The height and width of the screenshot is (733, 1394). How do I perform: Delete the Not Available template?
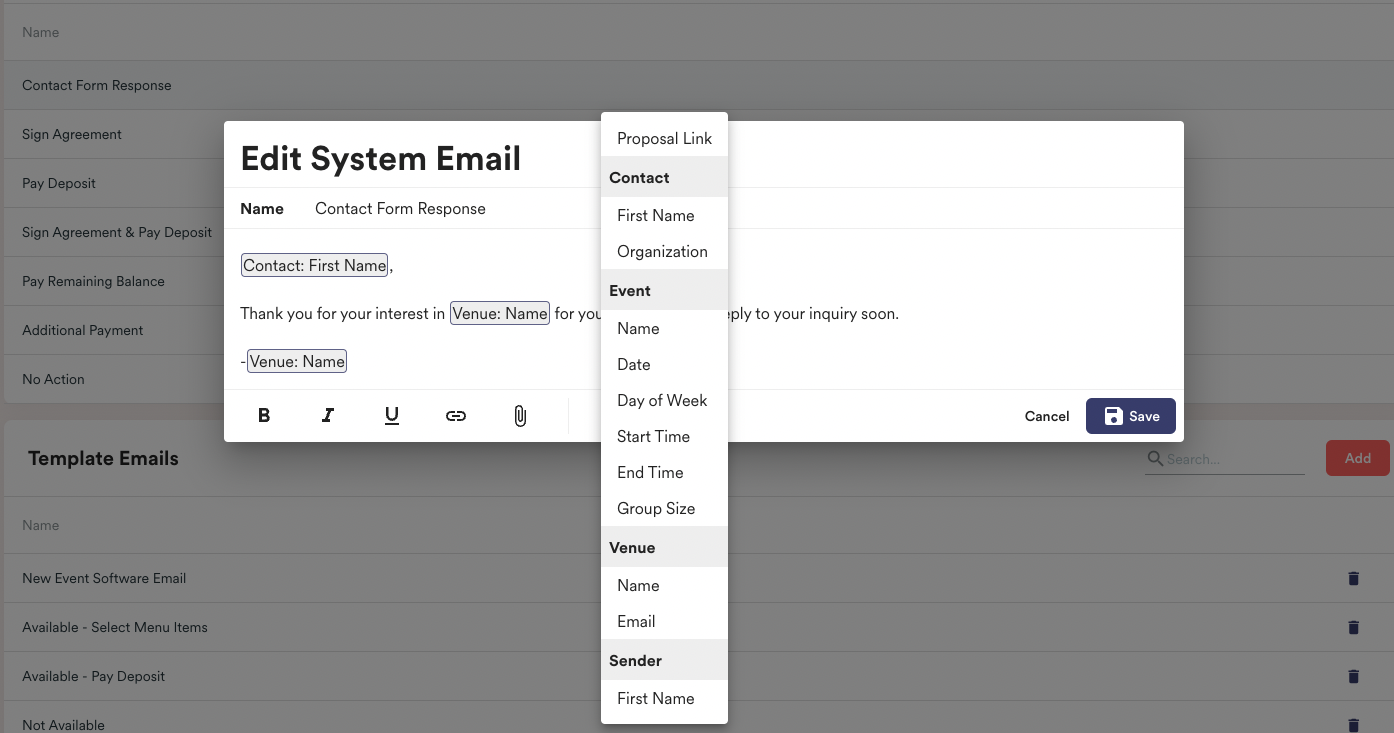tap(1353, 724)
